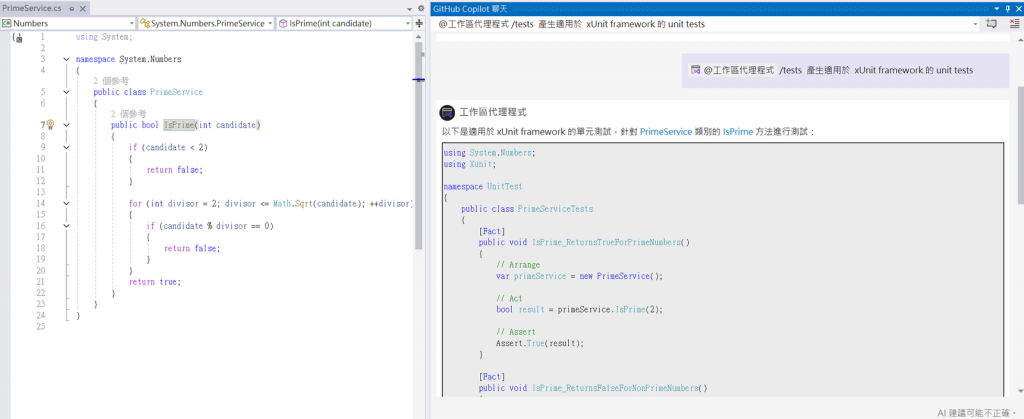Click 'return true;' on line 21
The image size is (1024, 419).
[x=154, y=282]
